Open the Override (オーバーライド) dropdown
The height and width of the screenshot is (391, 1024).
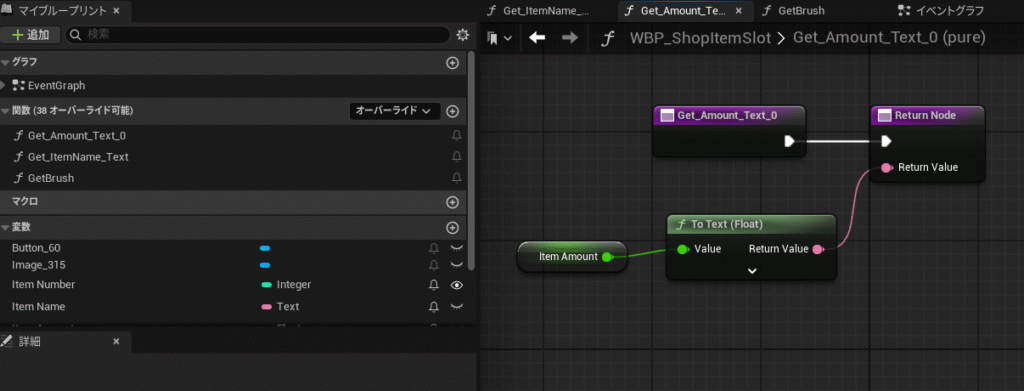point(395,111)
